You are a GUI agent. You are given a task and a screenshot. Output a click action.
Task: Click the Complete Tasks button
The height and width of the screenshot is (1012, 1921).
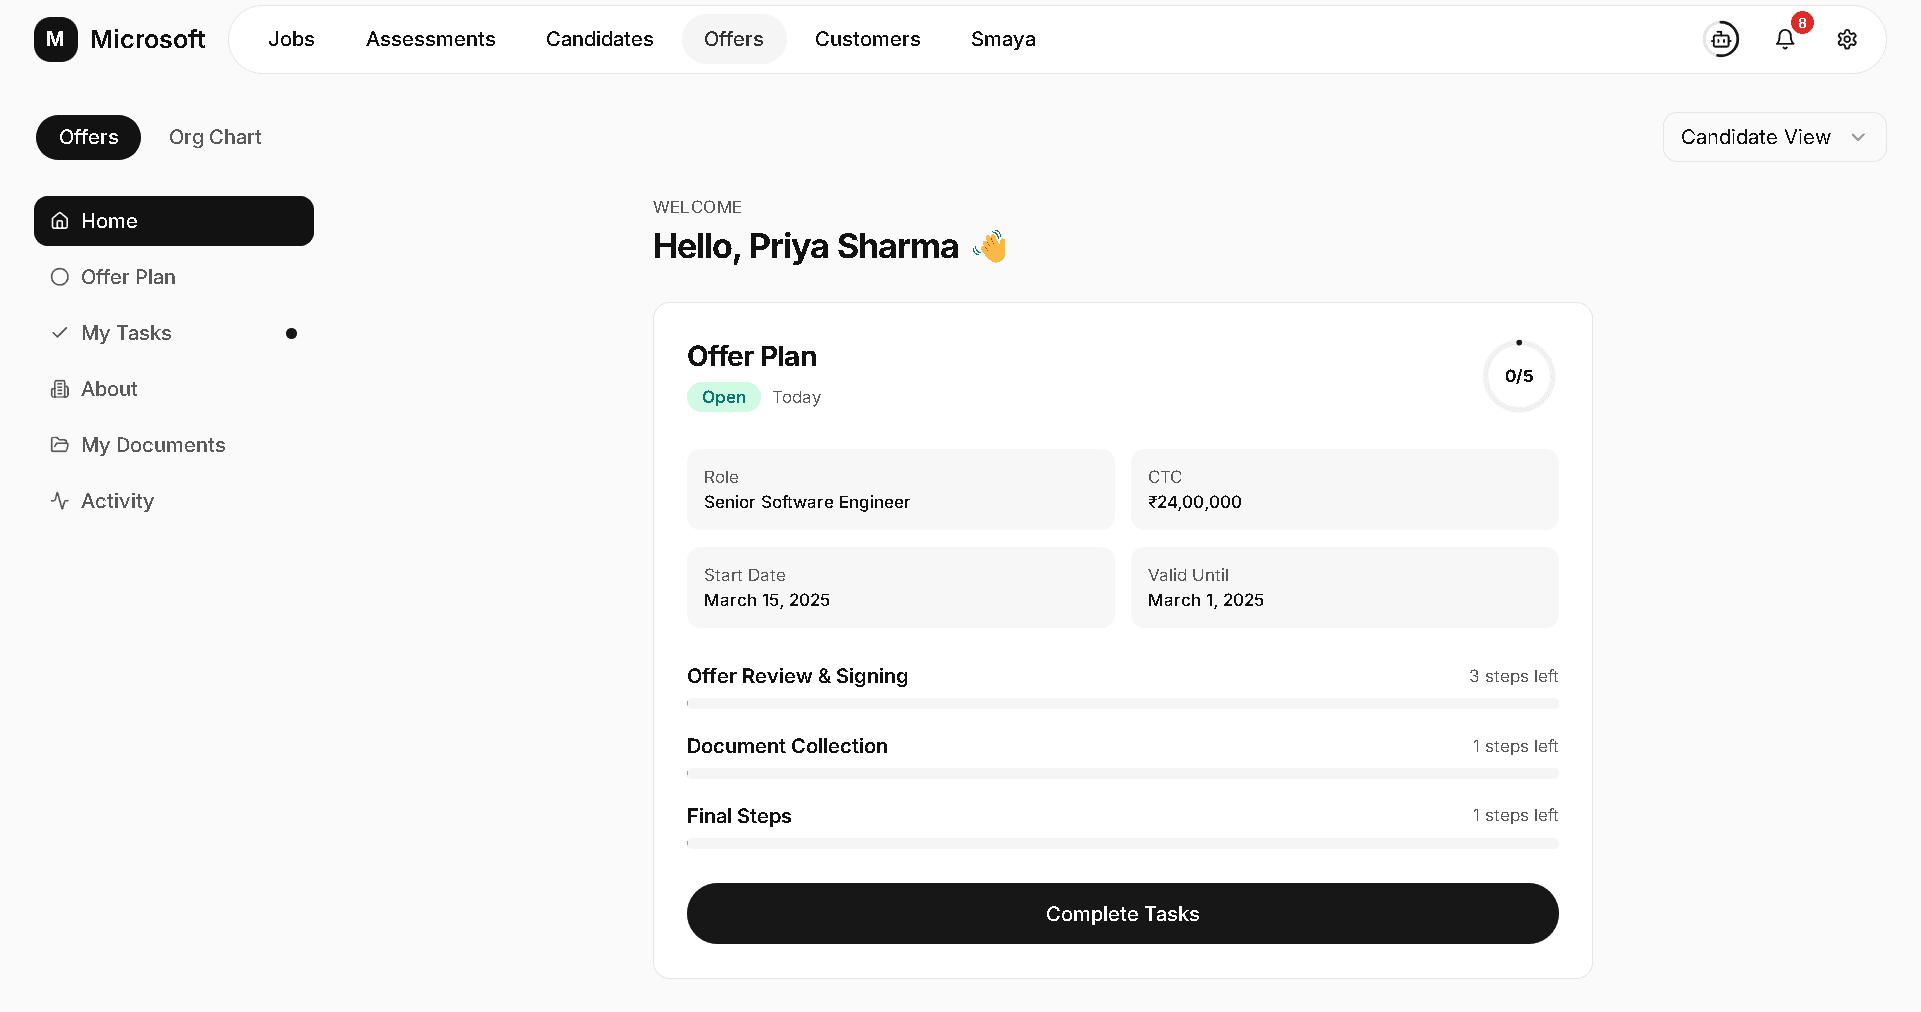(1122, 913)
